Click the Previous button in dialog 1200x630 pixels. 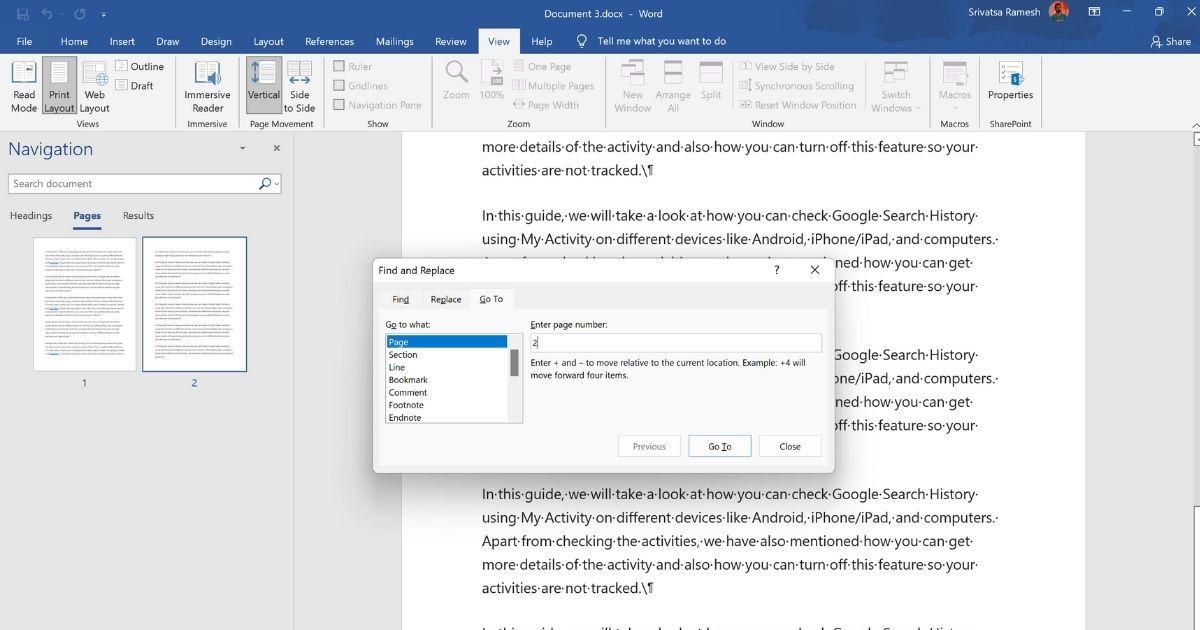point(649,446)
